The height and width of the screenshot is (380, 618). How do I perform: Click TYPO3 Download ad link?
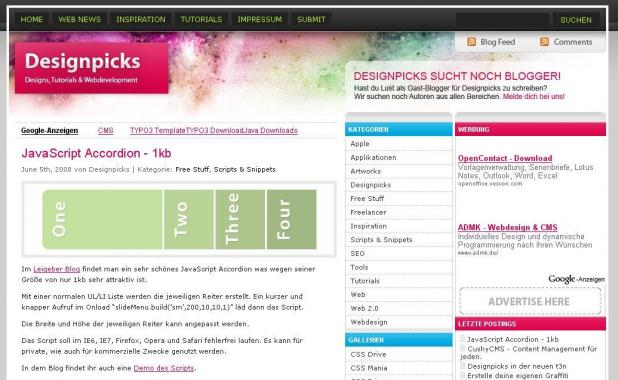pyautogui.click(x=214, y=130)
